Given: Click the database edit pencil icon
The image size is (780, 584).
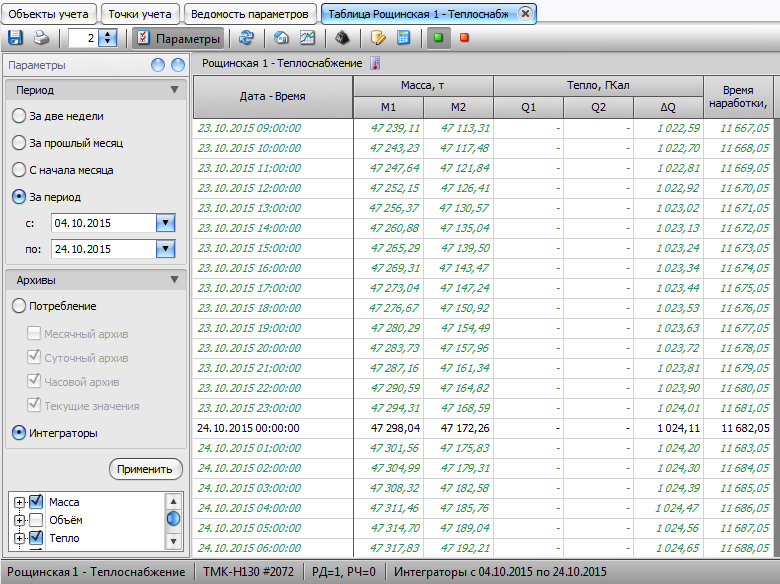Looking at the screenshot, I should tap(378, 38).
